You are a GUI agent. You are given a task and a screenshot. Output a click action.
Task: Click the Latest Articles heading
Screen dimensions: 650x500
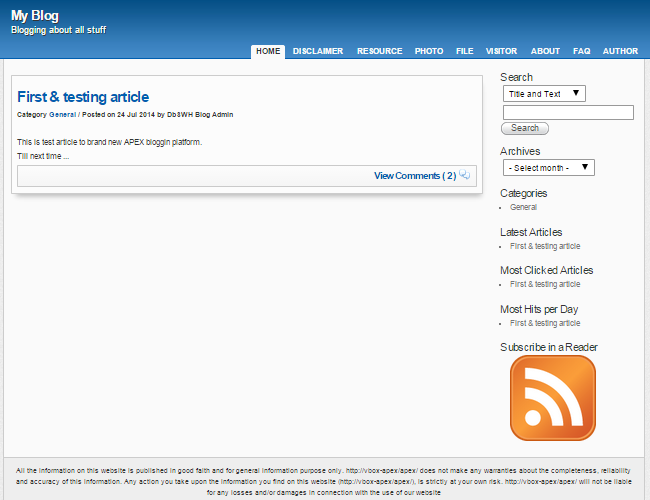click(x=531, y=232)
